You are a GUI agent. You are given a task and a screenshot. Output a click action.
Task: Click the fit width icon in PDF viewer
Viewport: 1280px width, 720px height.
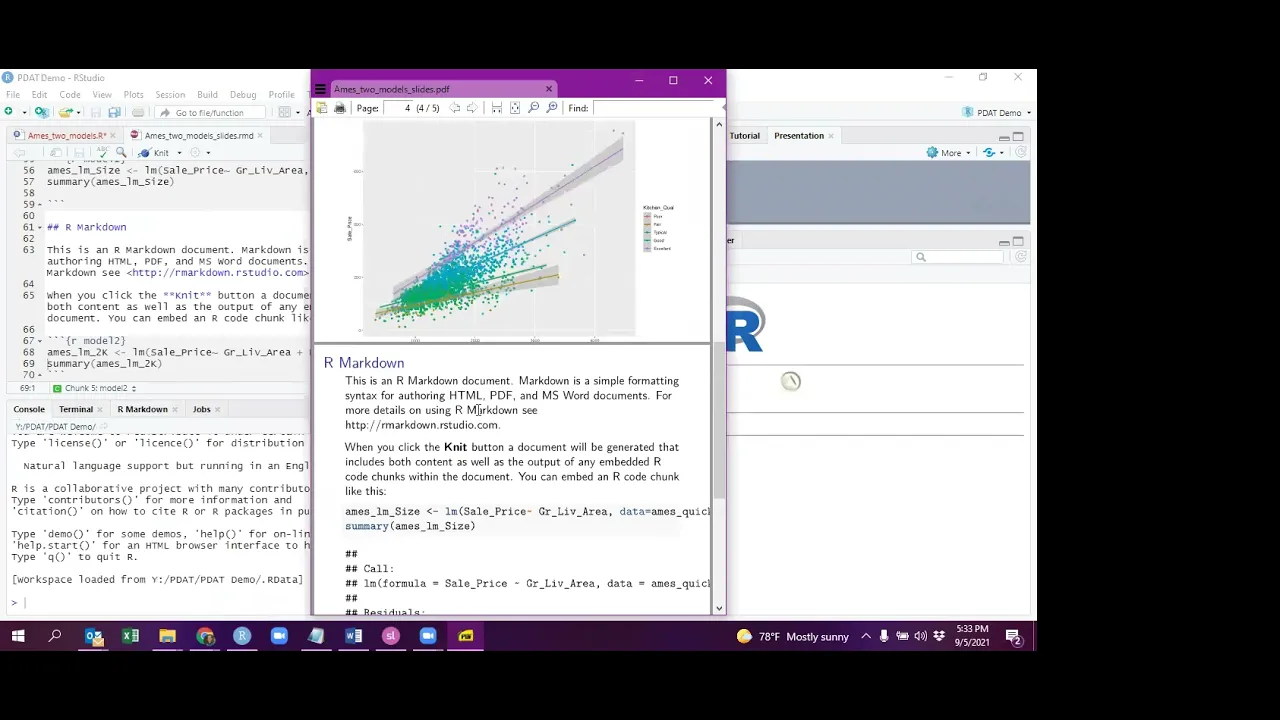[497, 108]
